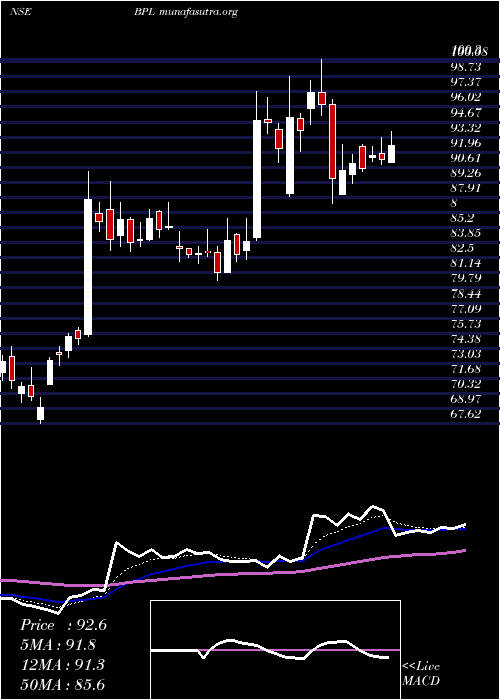Select the 12MA : 91.3 readout
The height and width of the screenshot is (700, 500).
point(62,665)
